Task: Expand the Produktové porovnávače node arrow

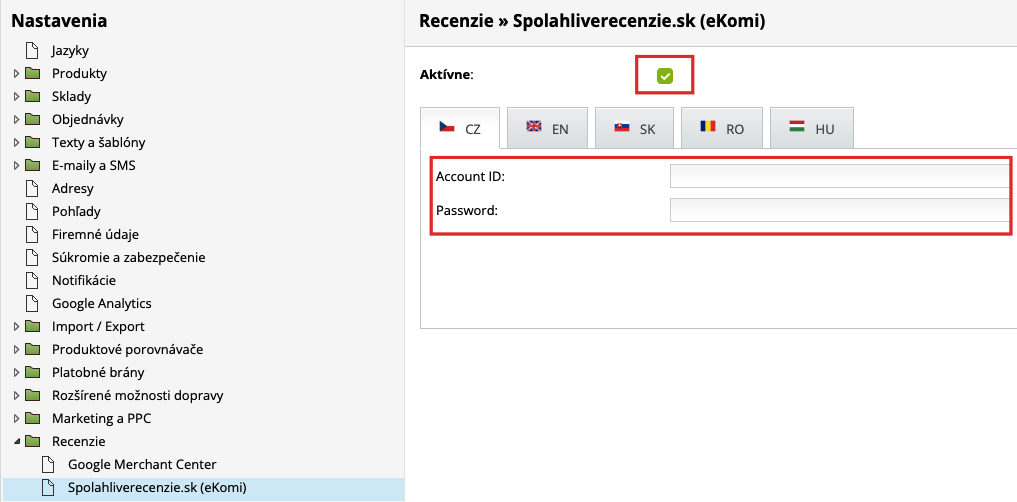Action: (17, 350)
